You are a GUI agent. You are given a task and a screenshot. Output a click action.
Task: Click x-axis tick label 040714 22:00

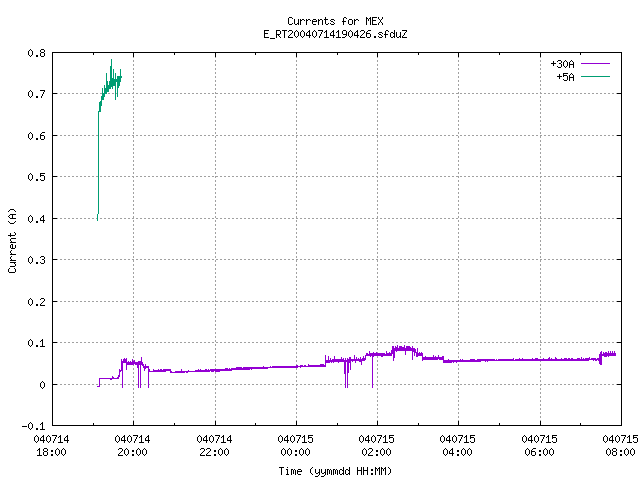pyautogui.click(x=214, y=446)
